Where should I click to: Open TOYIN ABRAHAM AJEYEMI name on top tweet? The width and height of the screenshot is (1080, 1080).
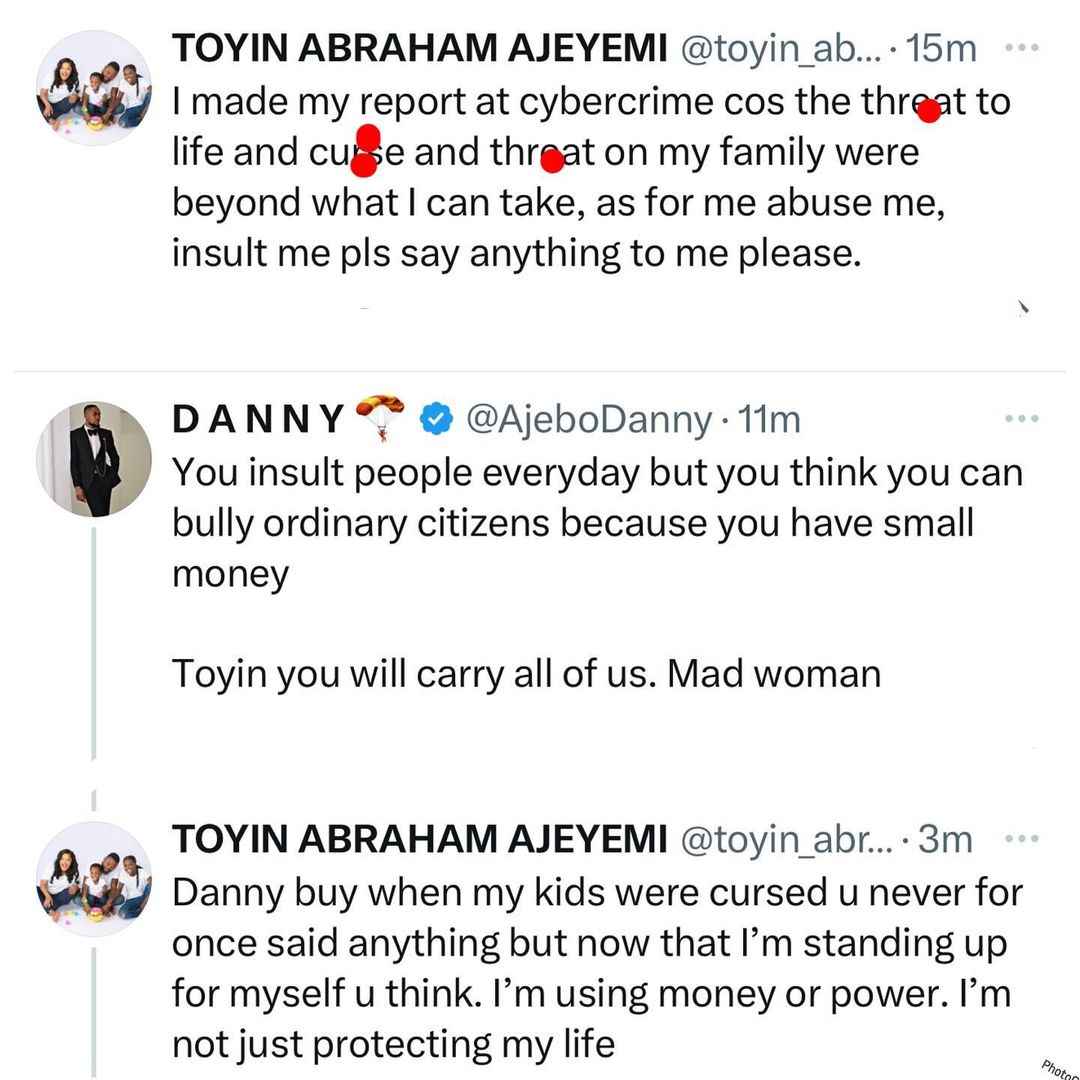[x=419, y=49]
